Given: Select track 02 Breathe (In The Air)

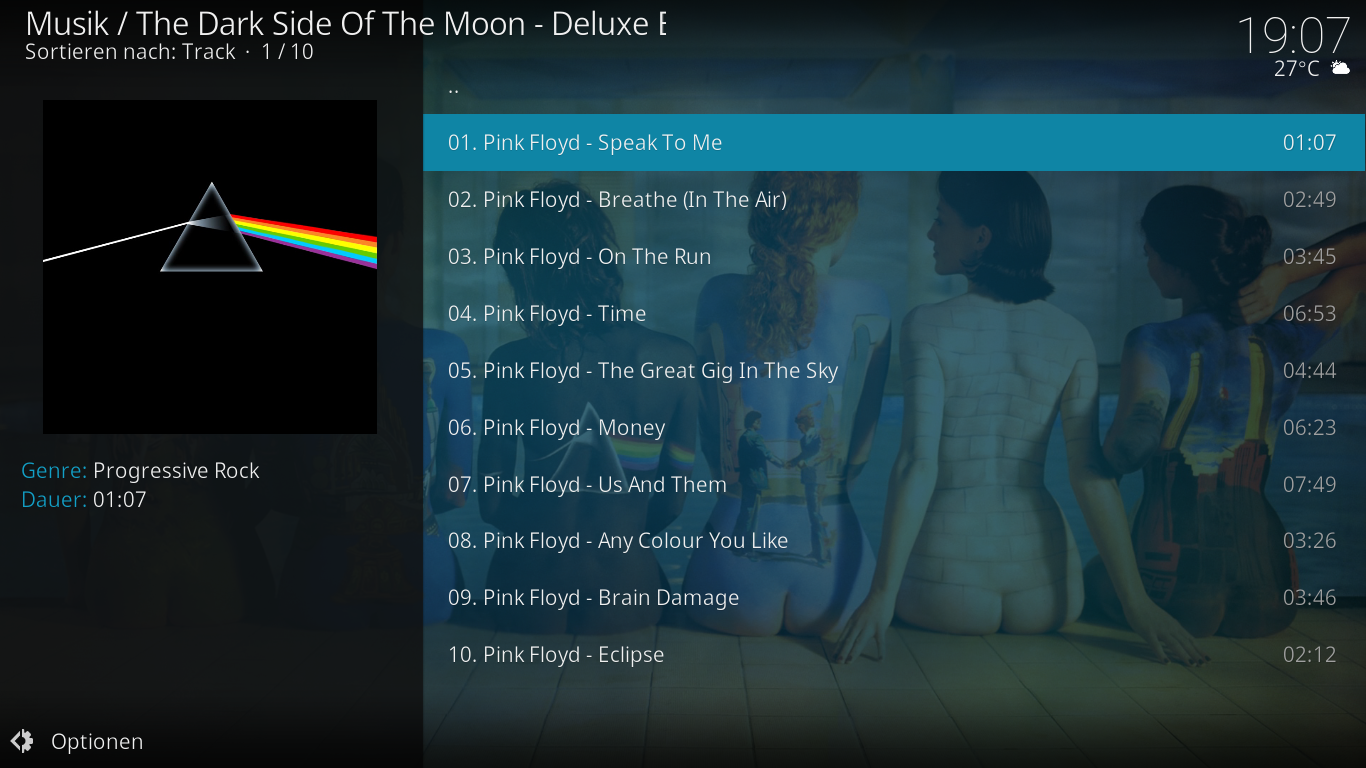Looking at the screenshot, I should [x=894, y=199].
